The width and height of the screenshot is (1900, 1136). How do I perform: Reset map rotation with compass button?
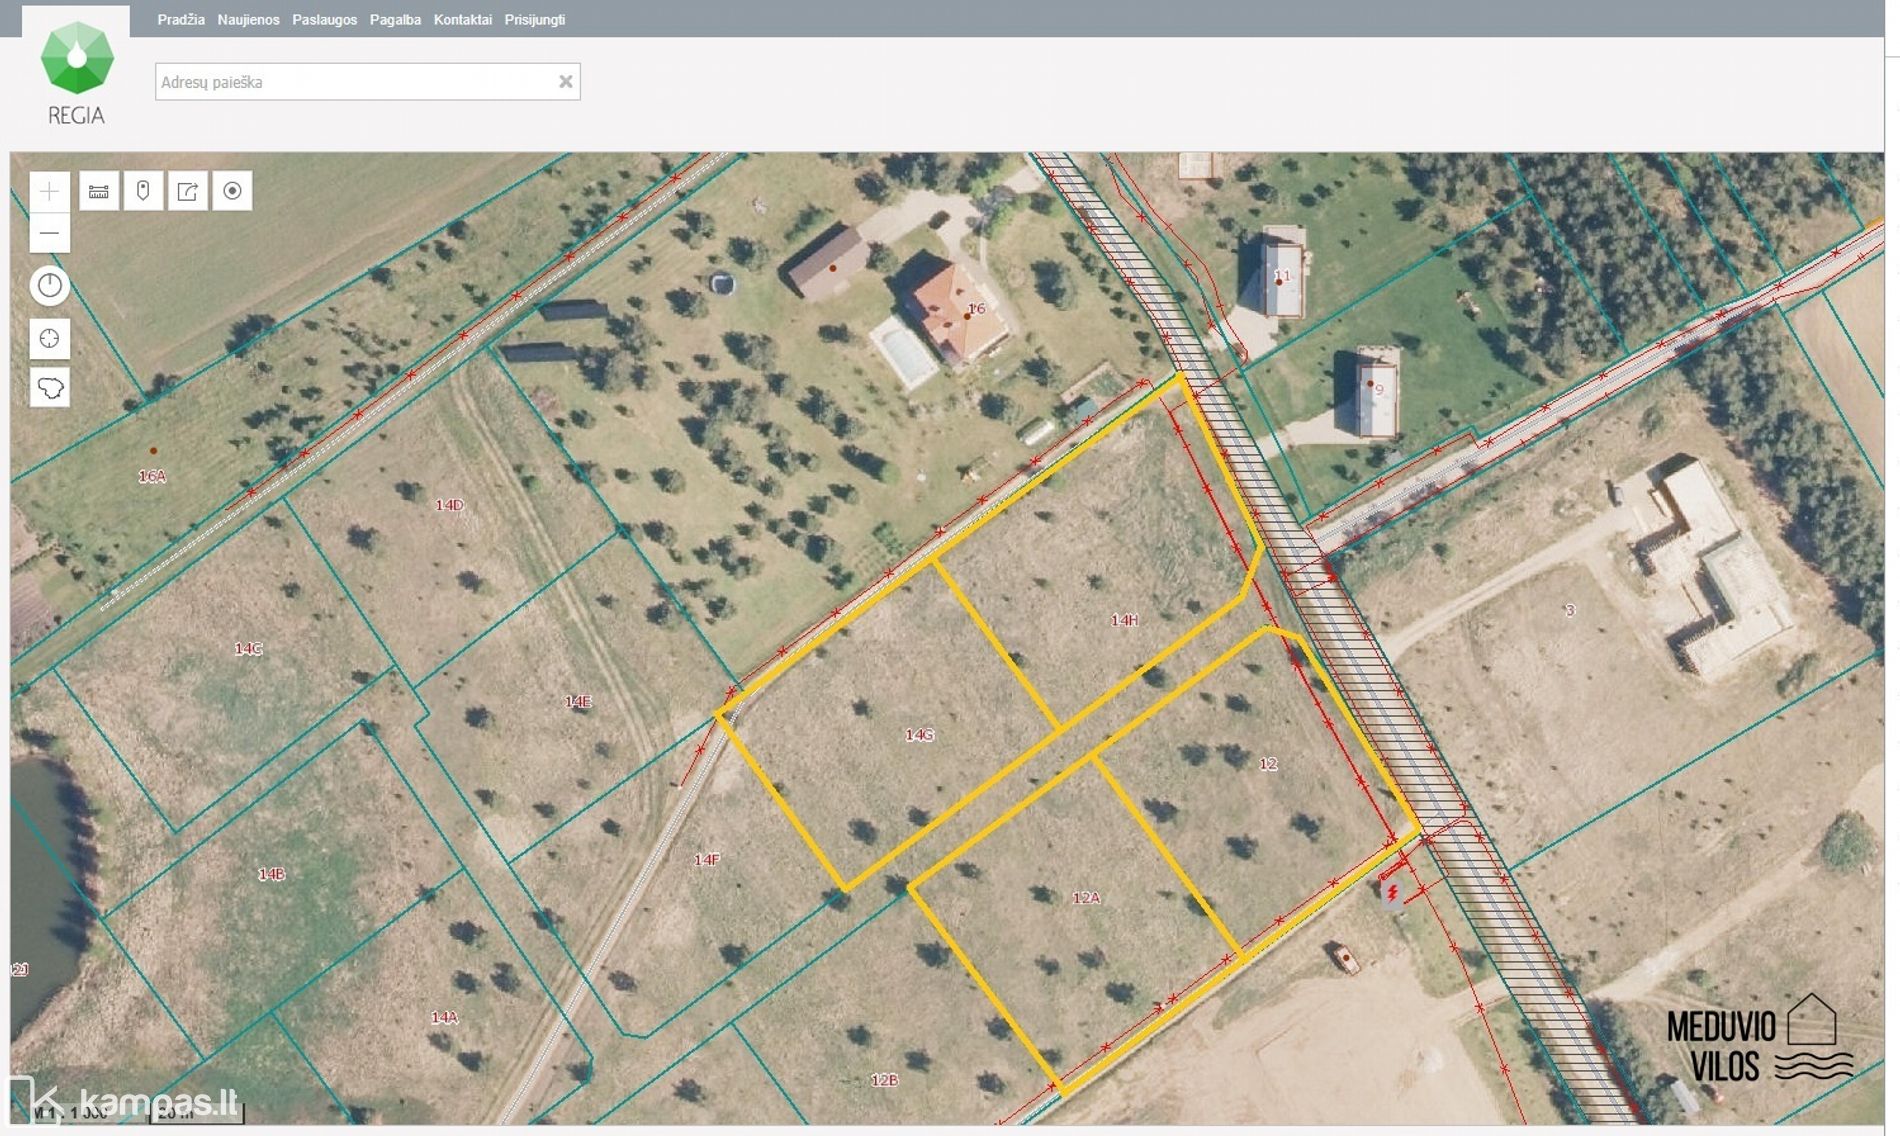click(x=49, y=286)
